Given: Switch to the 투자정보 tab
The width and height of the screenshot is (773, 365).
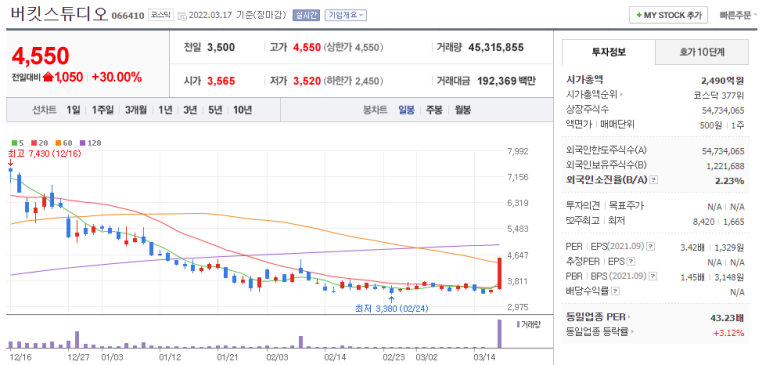Looking at the screenshot, I should (609, 52).
